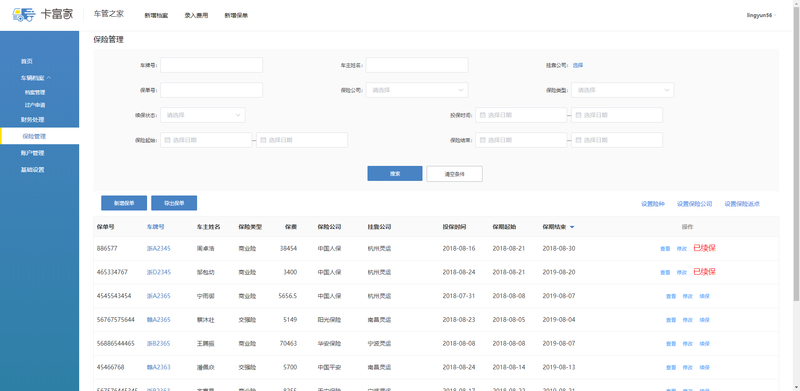The width and height of the screenshot is (800, 391).
Task: Click 新增档案 in the top navigation
Action: (x=156, y=15)
